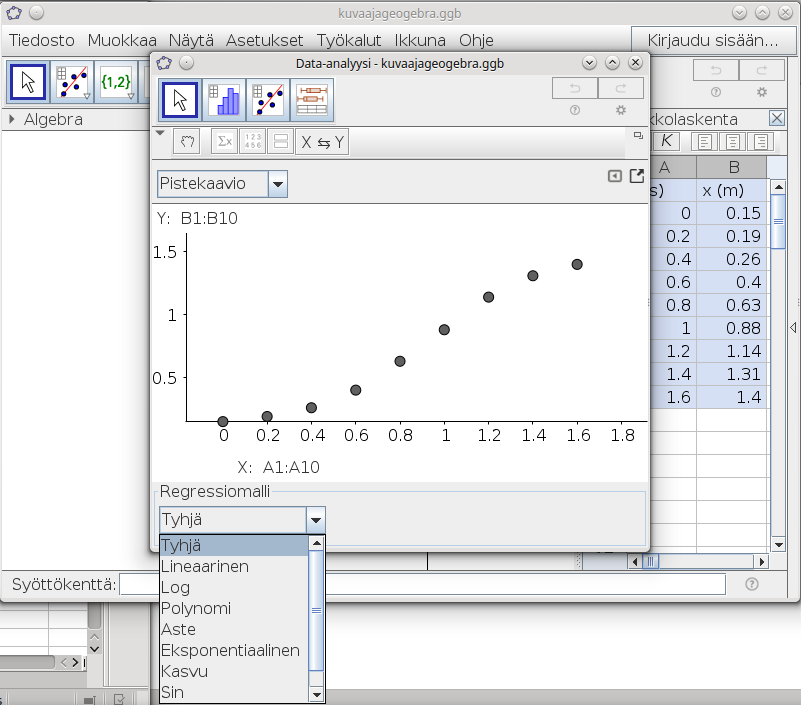
Task: Click the Move arrow tool in Data-analyysi
Action: click(x=179, y=99)
